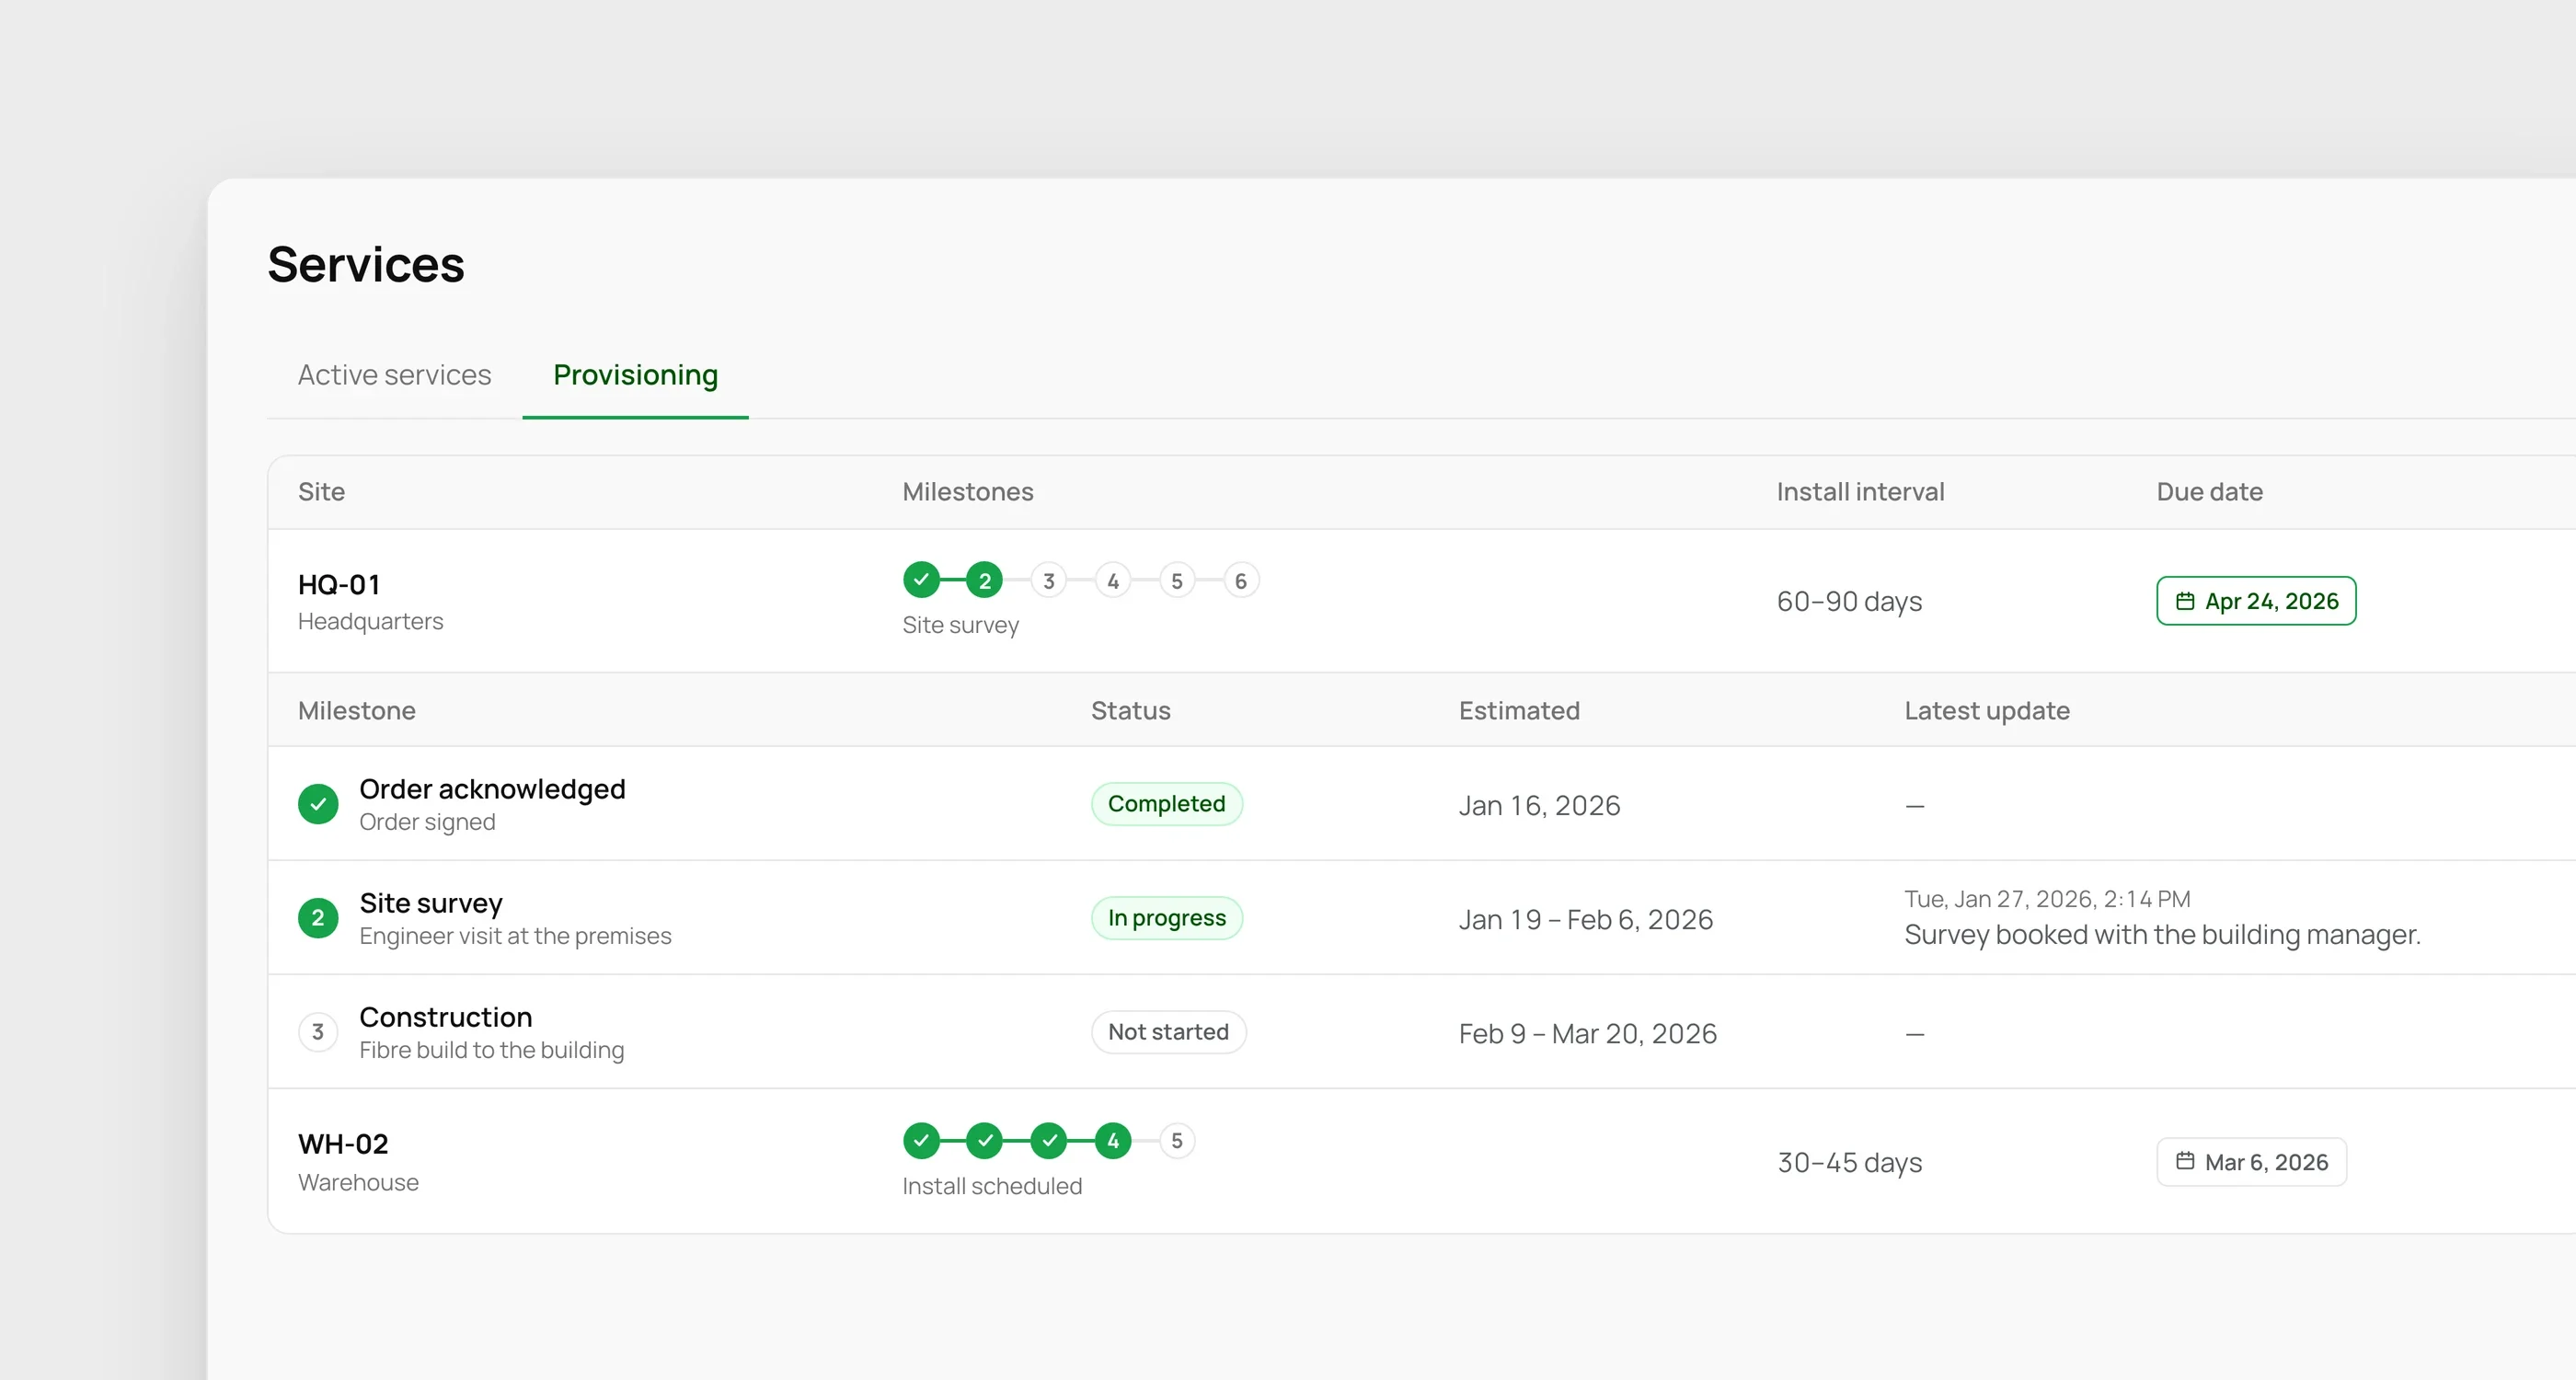The height and width of the screenshot is (1380, 2576).
Task: Click the 60–90 days install interval
Action: [1849, 601]
